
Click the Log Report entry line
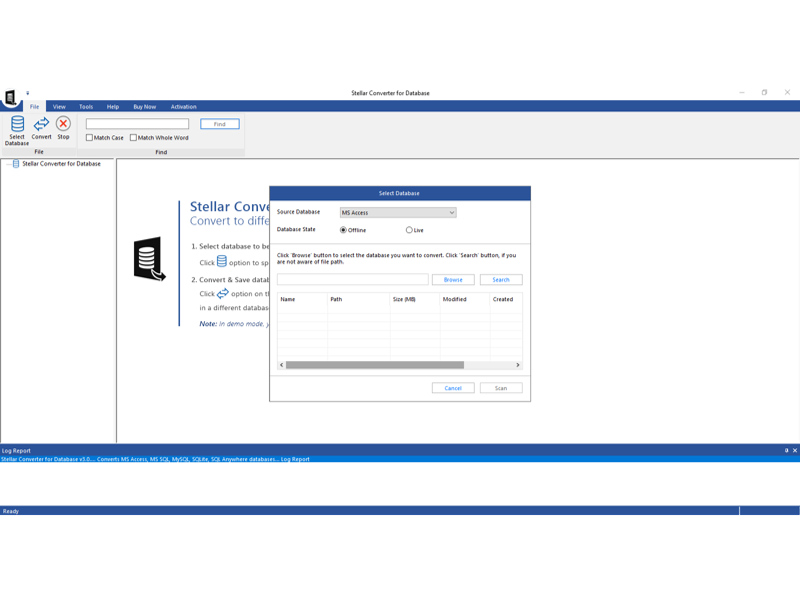400,459
